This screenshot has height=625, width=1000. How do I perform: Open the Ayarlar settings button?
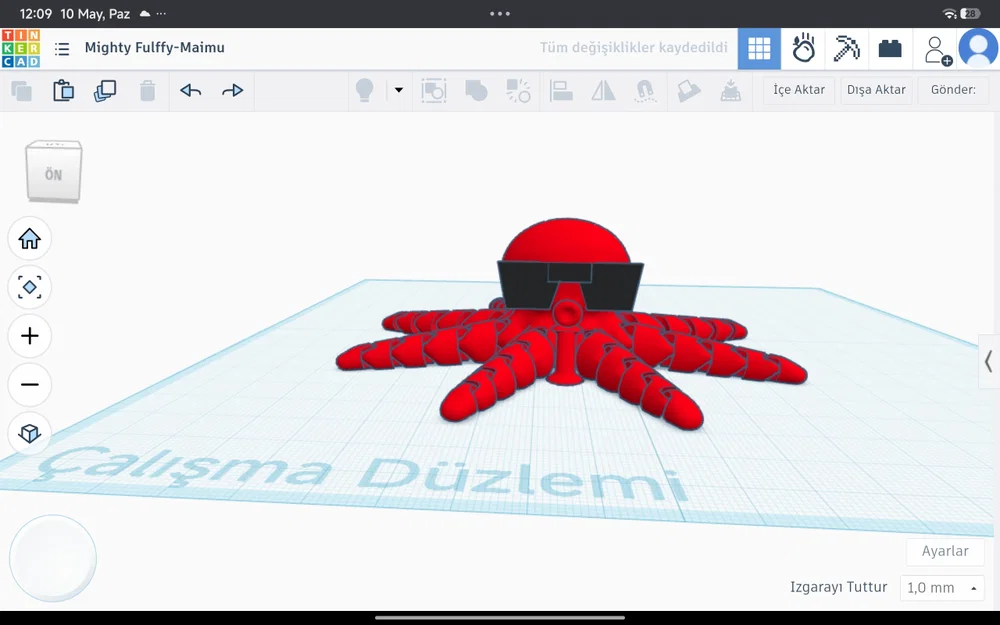[x=945, y=551]
